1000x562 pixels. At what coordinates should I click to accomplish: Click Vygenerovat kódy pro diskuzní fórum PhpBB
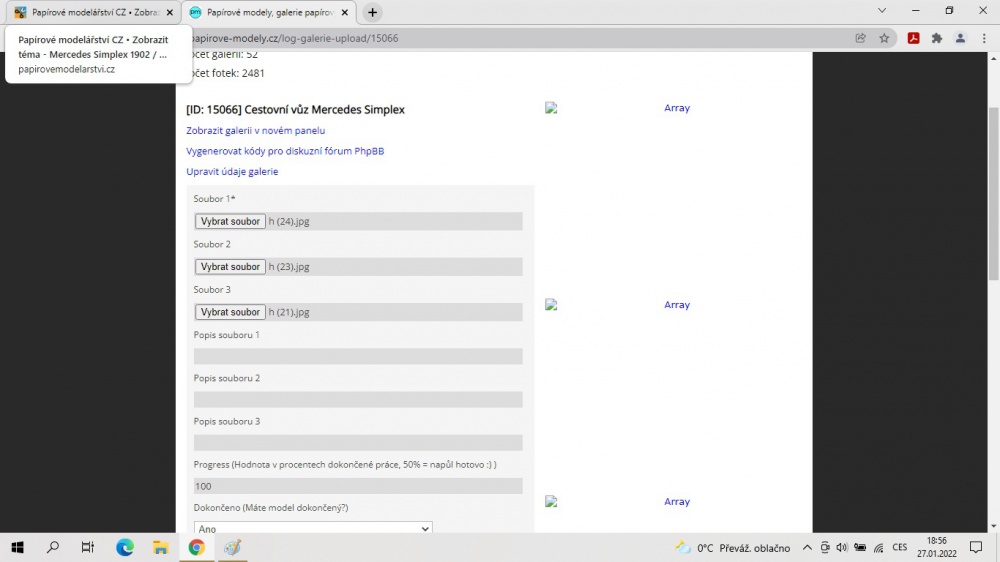point(285,151)
